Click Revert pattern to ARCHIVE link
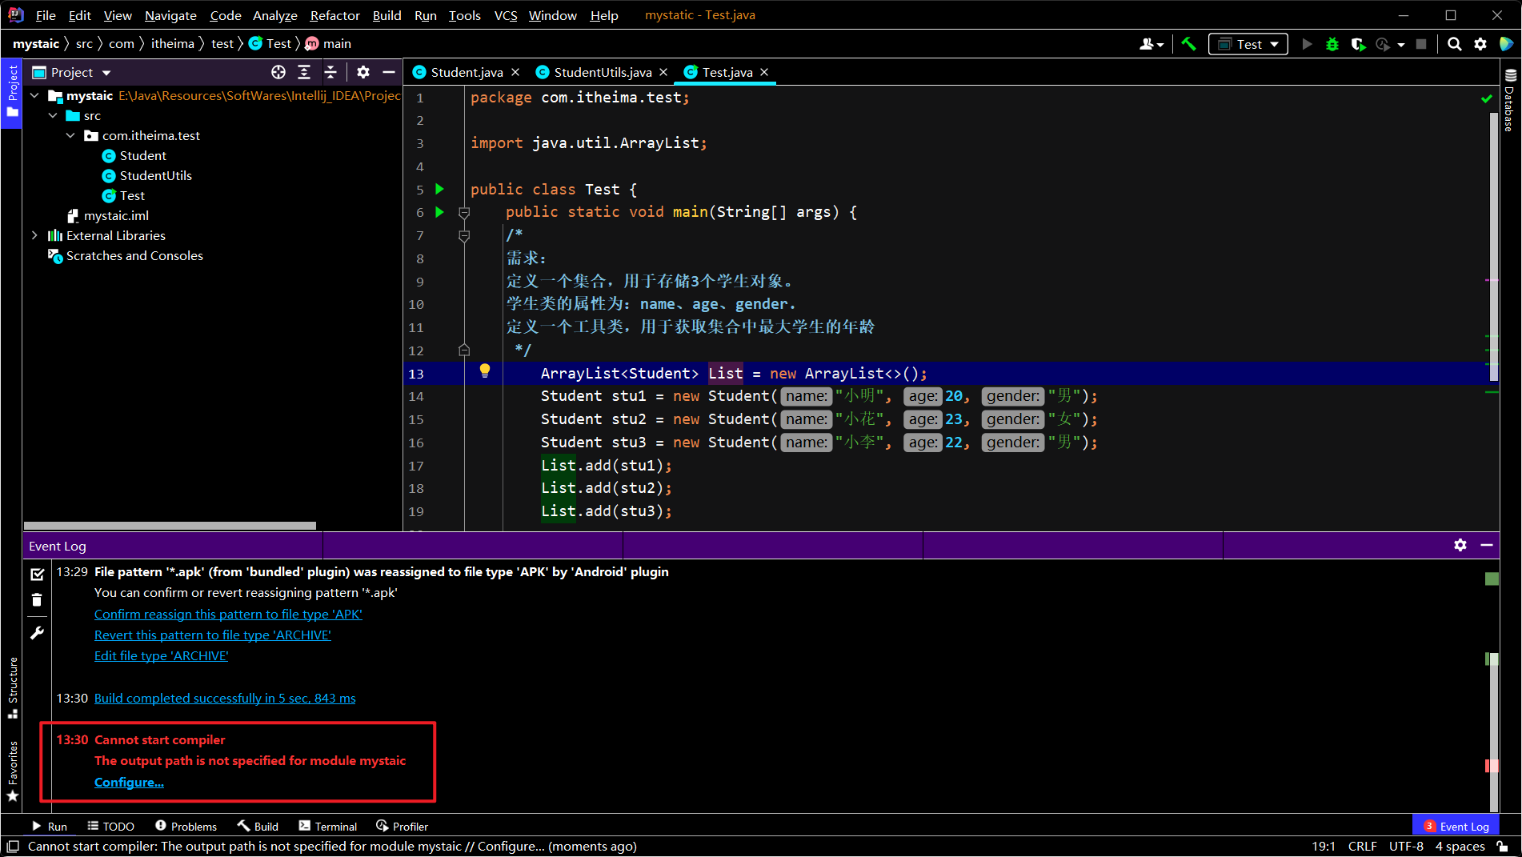1522x857 pixels. pos(212,635)
